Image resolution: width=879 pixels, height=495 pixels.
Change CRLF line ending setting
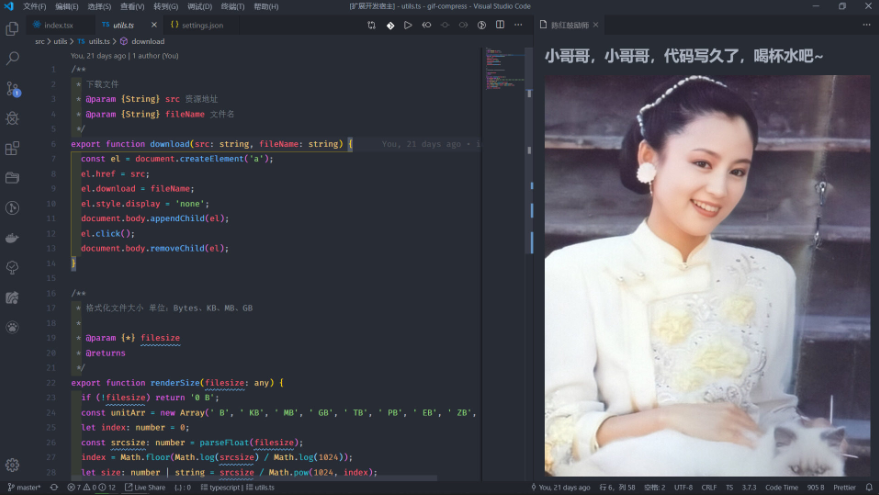tap(709, 487)
